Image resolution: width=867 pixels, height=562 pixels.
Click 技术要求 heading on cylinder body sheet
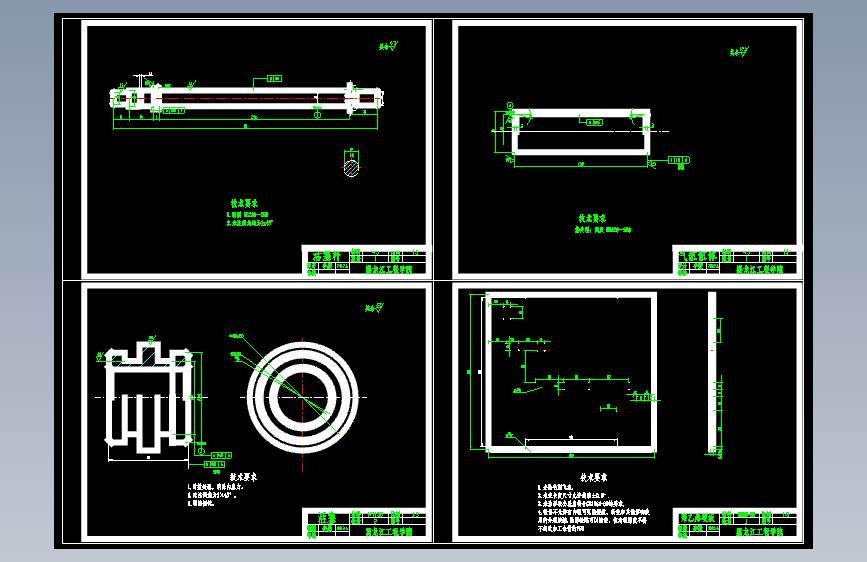[x=592, y=218]
